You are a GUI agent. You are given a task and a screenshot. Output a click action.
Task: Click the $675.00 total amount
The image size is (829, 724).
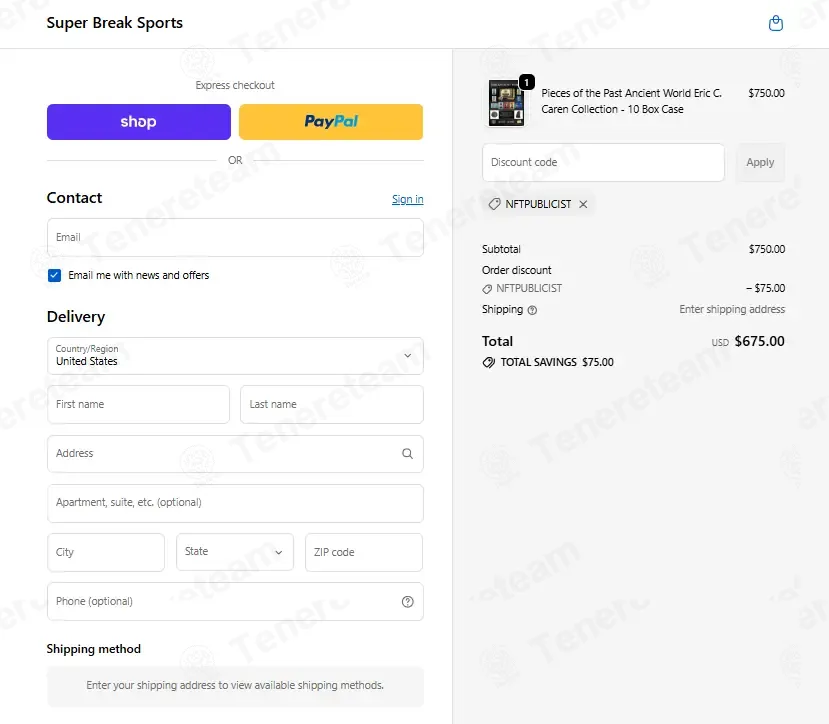759,342
